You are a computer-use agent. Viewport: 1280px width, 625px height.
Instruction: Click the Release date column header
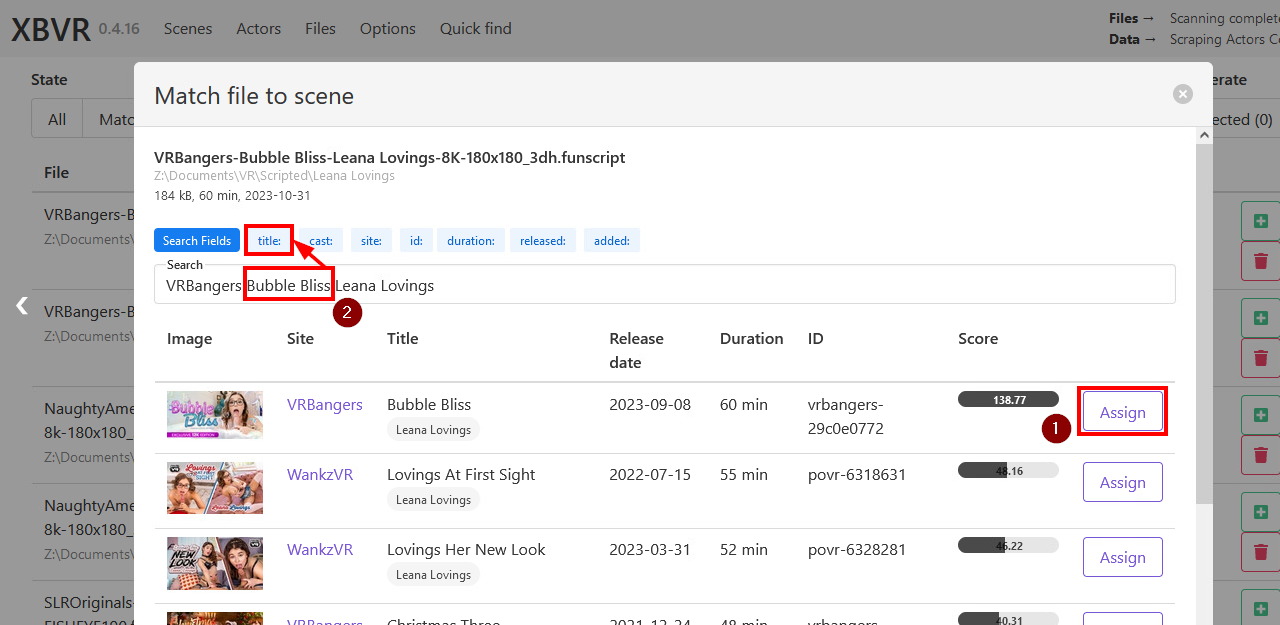pyautogui.click(x=637, y=350)
